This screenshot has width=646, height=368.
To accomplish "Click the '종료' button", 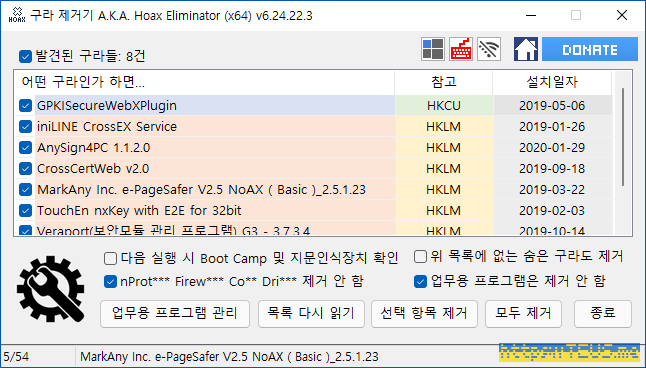I will tap(603, 314).
